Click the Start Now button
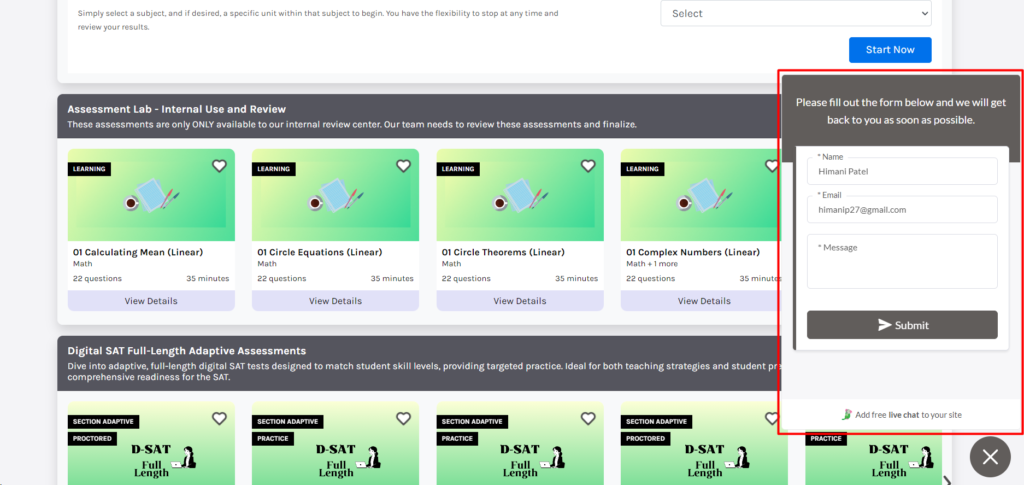1024x485 pixels. [x=889, y=50]
